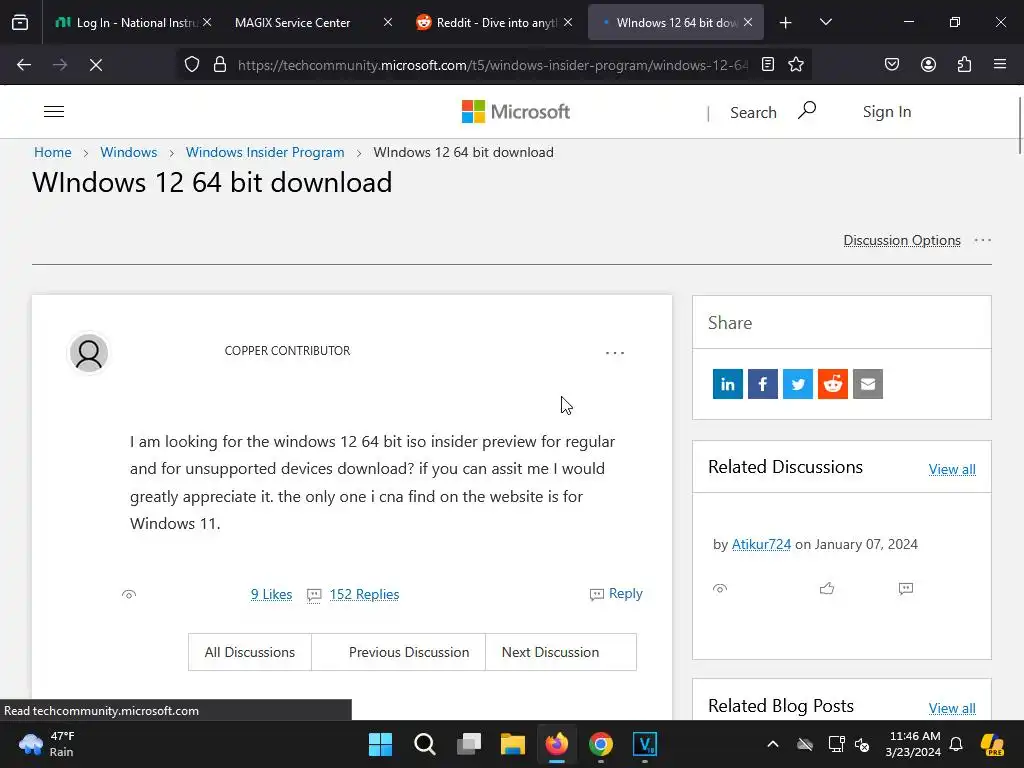The height and width of the screenshot is (768, 1024).
Task: Share discussion on Facebook
Action: click(763, 384)
